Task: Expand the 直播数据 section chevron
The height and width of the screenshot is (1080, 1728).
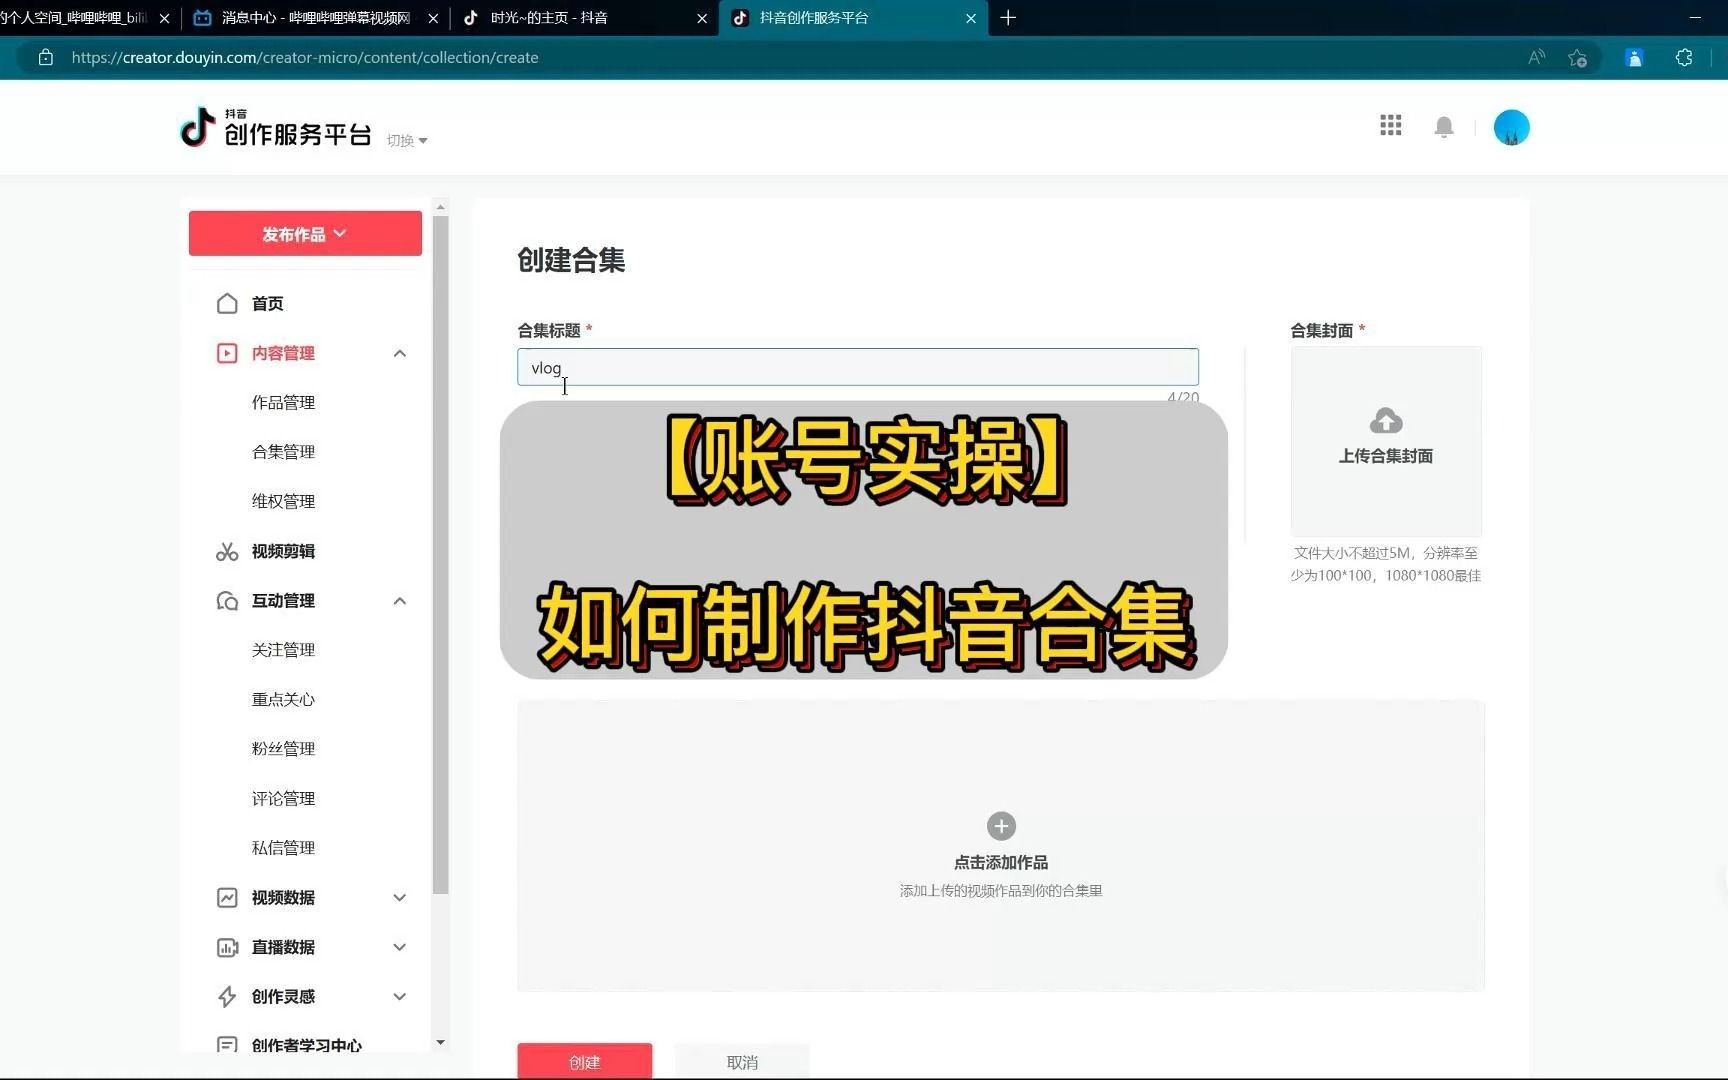Action: click(399, 947)
